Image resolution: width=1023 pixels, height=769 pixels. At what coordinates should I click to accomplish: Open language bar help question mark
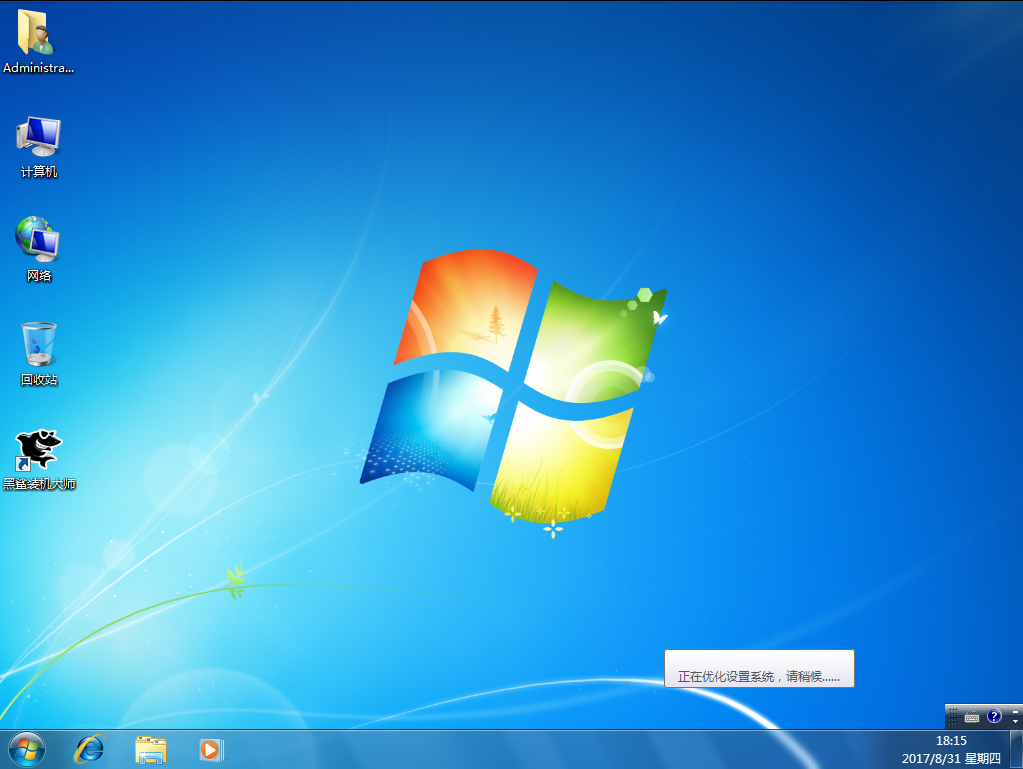(x=994, y=716)
